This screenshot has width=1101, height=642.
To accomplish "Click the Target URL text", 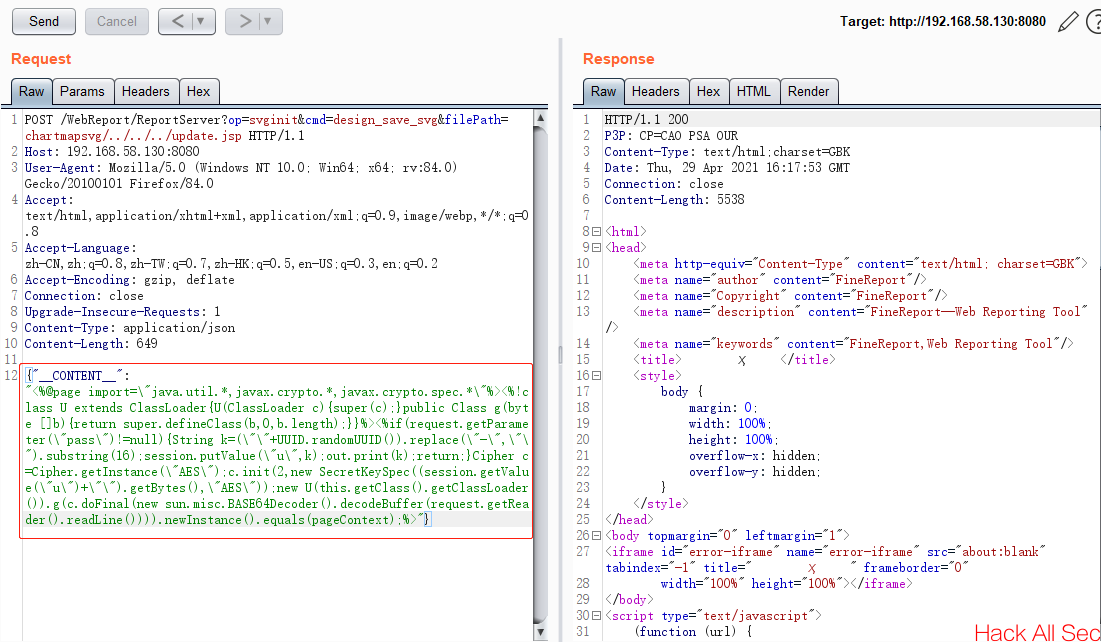I will (x=943, y=22).
